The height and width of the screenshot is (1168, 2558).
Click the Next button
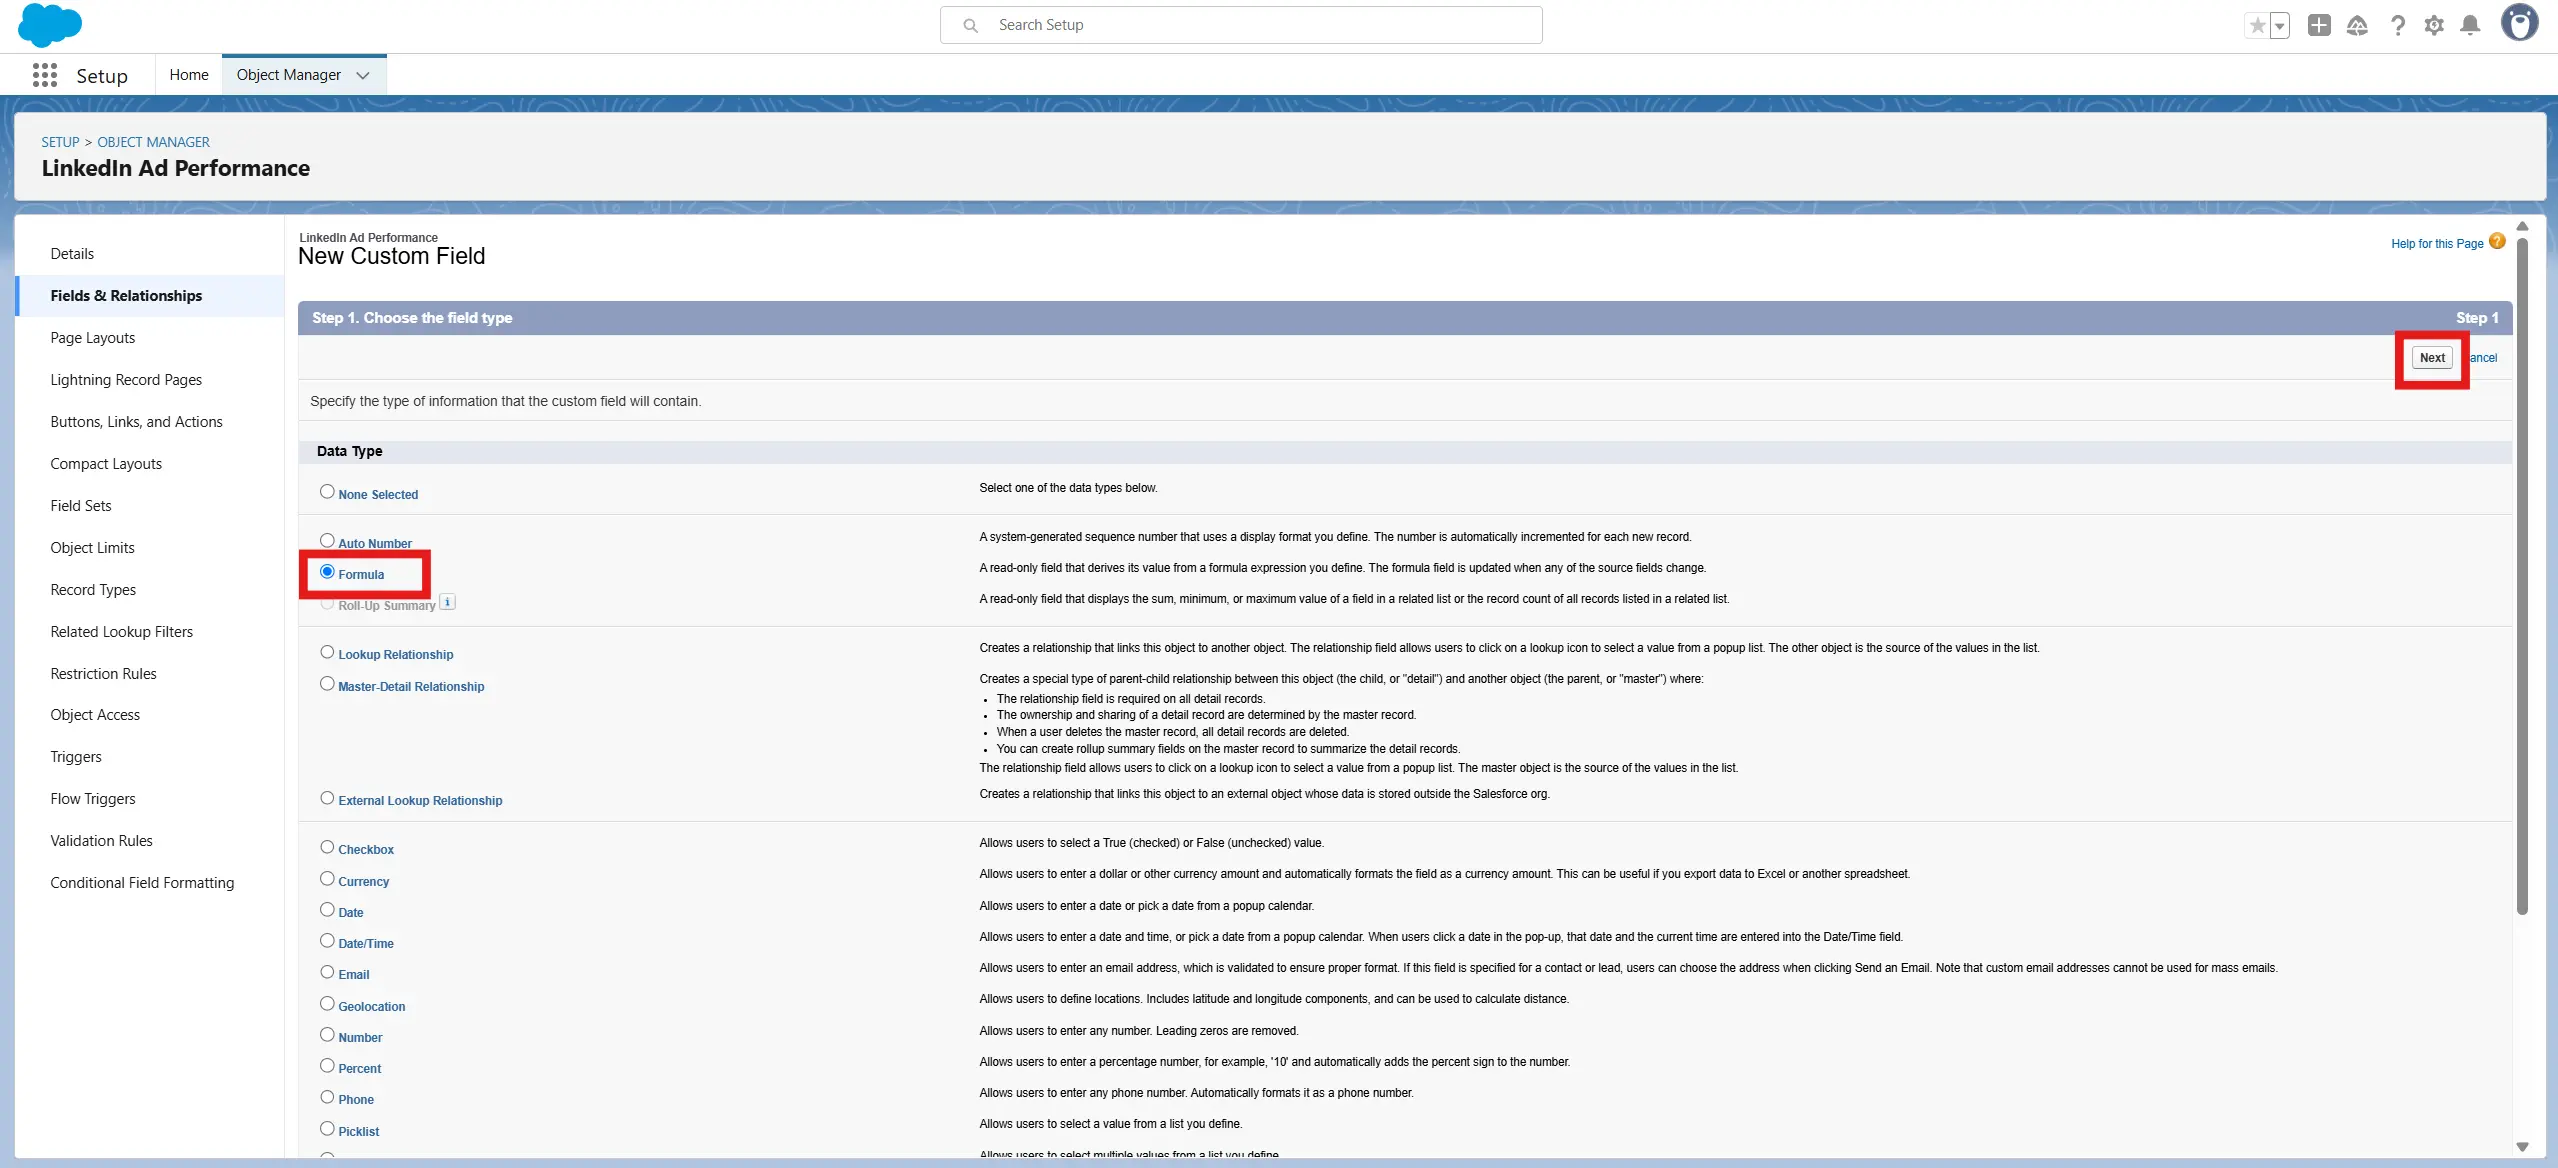click(2432, 358)
